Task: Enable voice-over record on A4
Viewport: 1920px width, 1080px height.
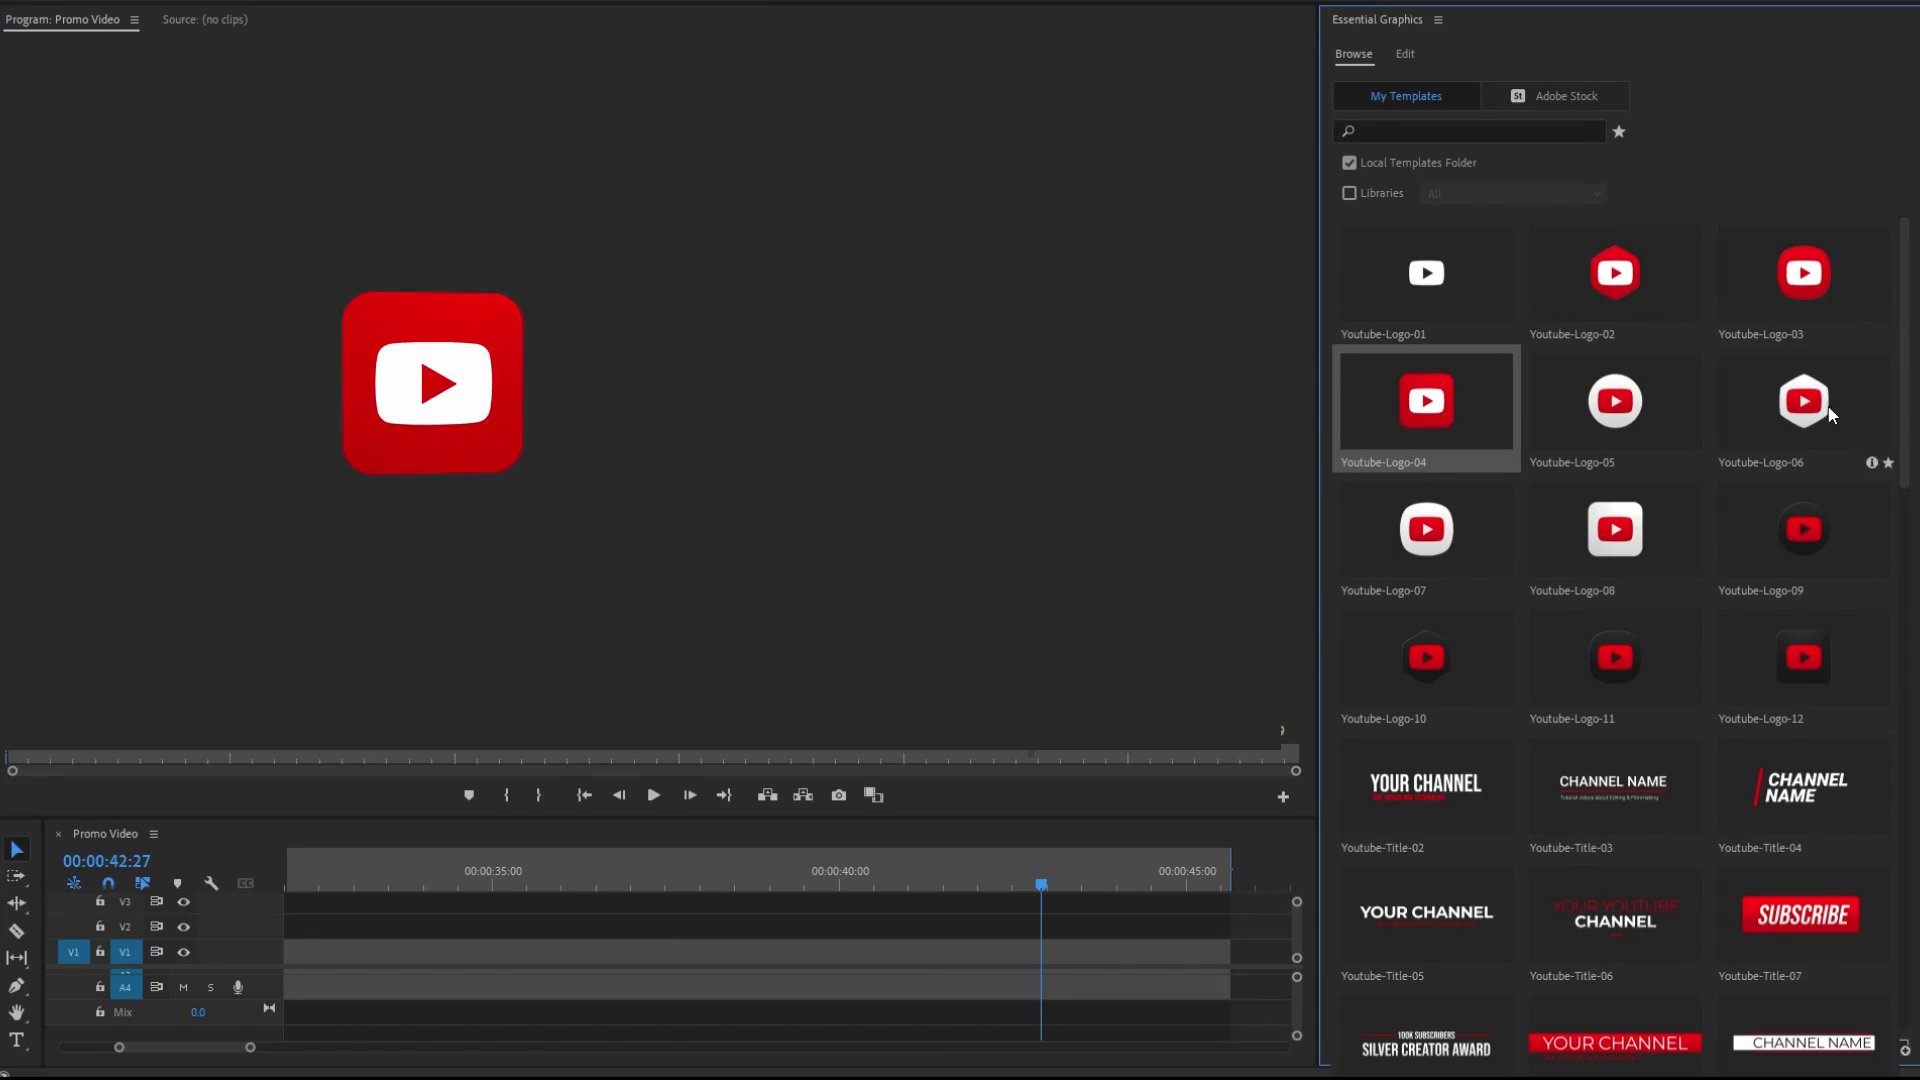Action: 238,987
